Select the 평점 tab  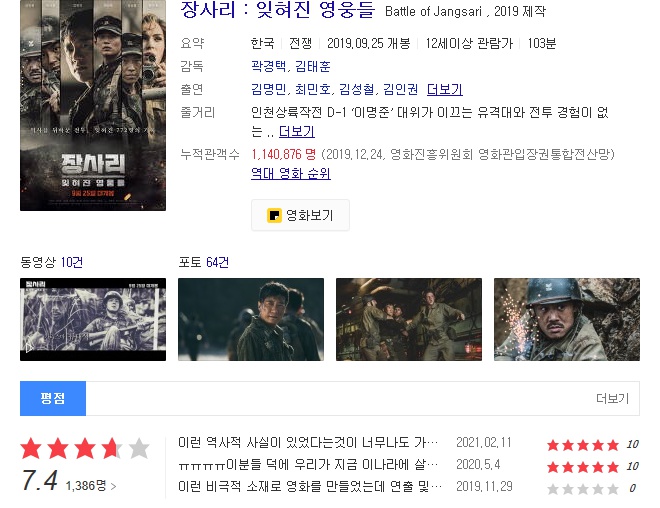click(x=53, y=399)
